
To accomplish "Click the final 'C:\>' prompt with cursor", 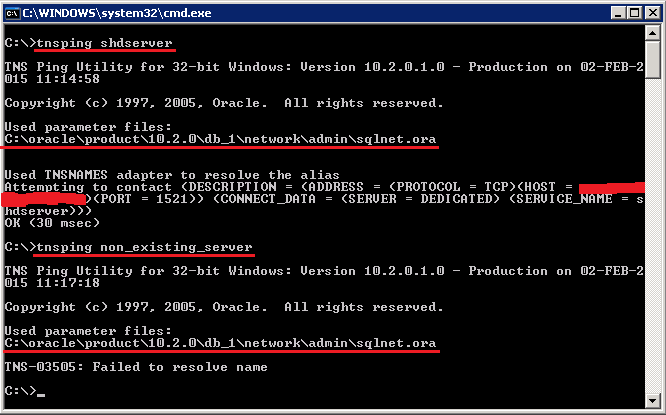I will coord(25,391).
